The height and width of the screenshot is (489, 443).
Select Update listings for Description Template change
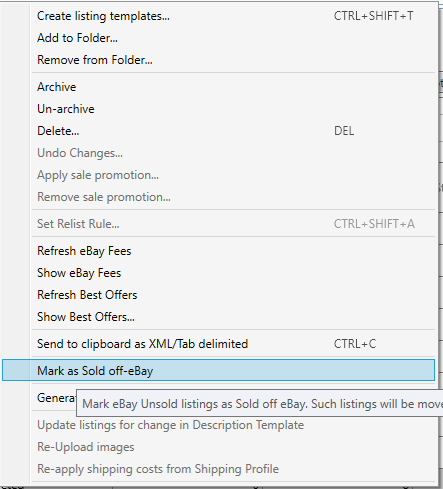(x=218, y=425)
